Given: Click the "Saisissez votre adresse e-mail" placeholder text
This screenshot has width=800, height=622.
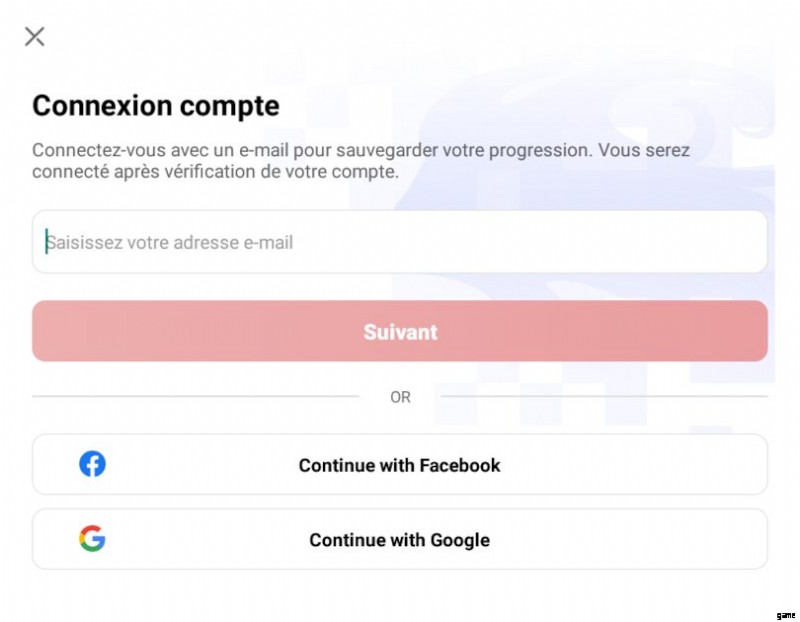Looking at the screenshot, I should point(170,242).
